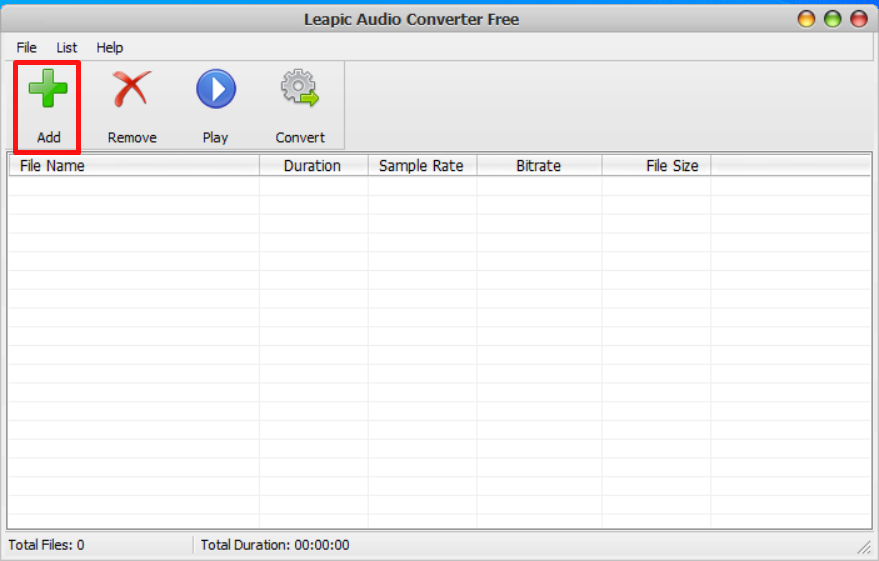Viewport: 879px width, 561px height.
Task: Click the Total Files: 0 status text
Action: click(x=46, y=545)
